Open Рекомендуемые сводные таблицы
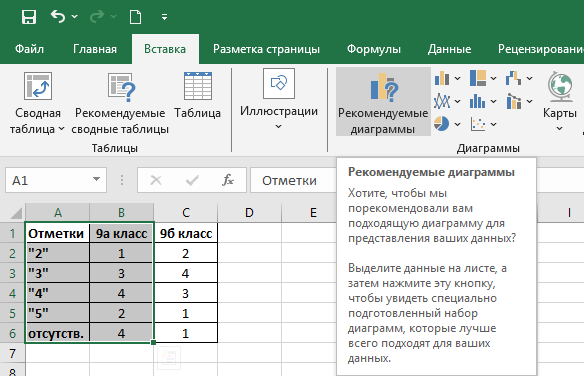The height and width of the screenshot is (376, 584). pos(120,103)
